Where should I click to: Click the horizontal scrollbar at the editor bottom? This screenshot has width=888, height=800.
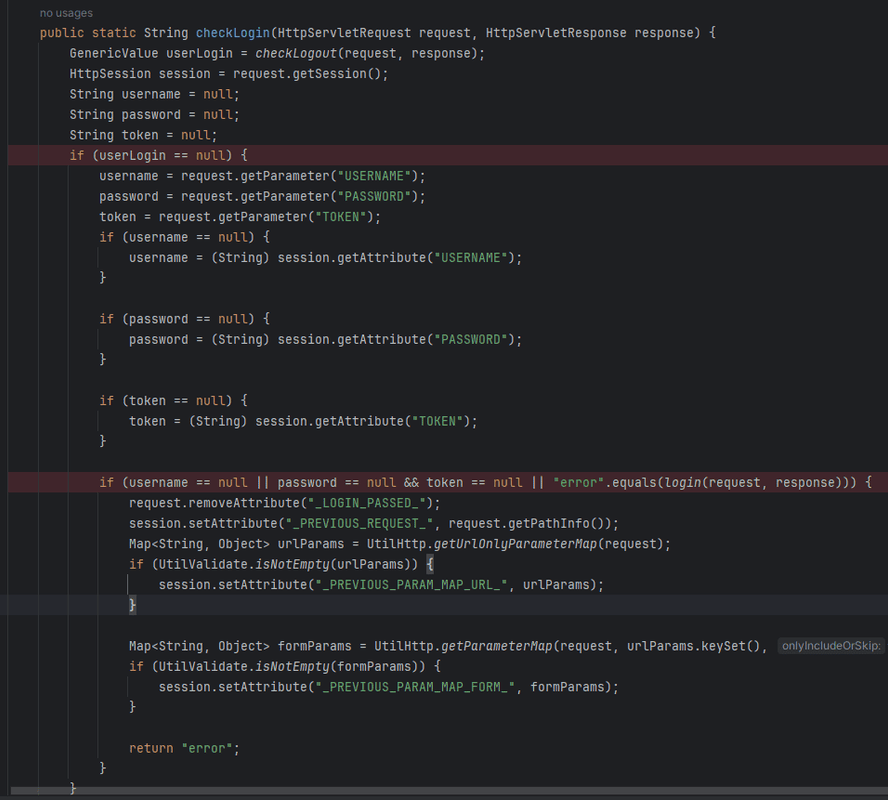pos(449,790)
